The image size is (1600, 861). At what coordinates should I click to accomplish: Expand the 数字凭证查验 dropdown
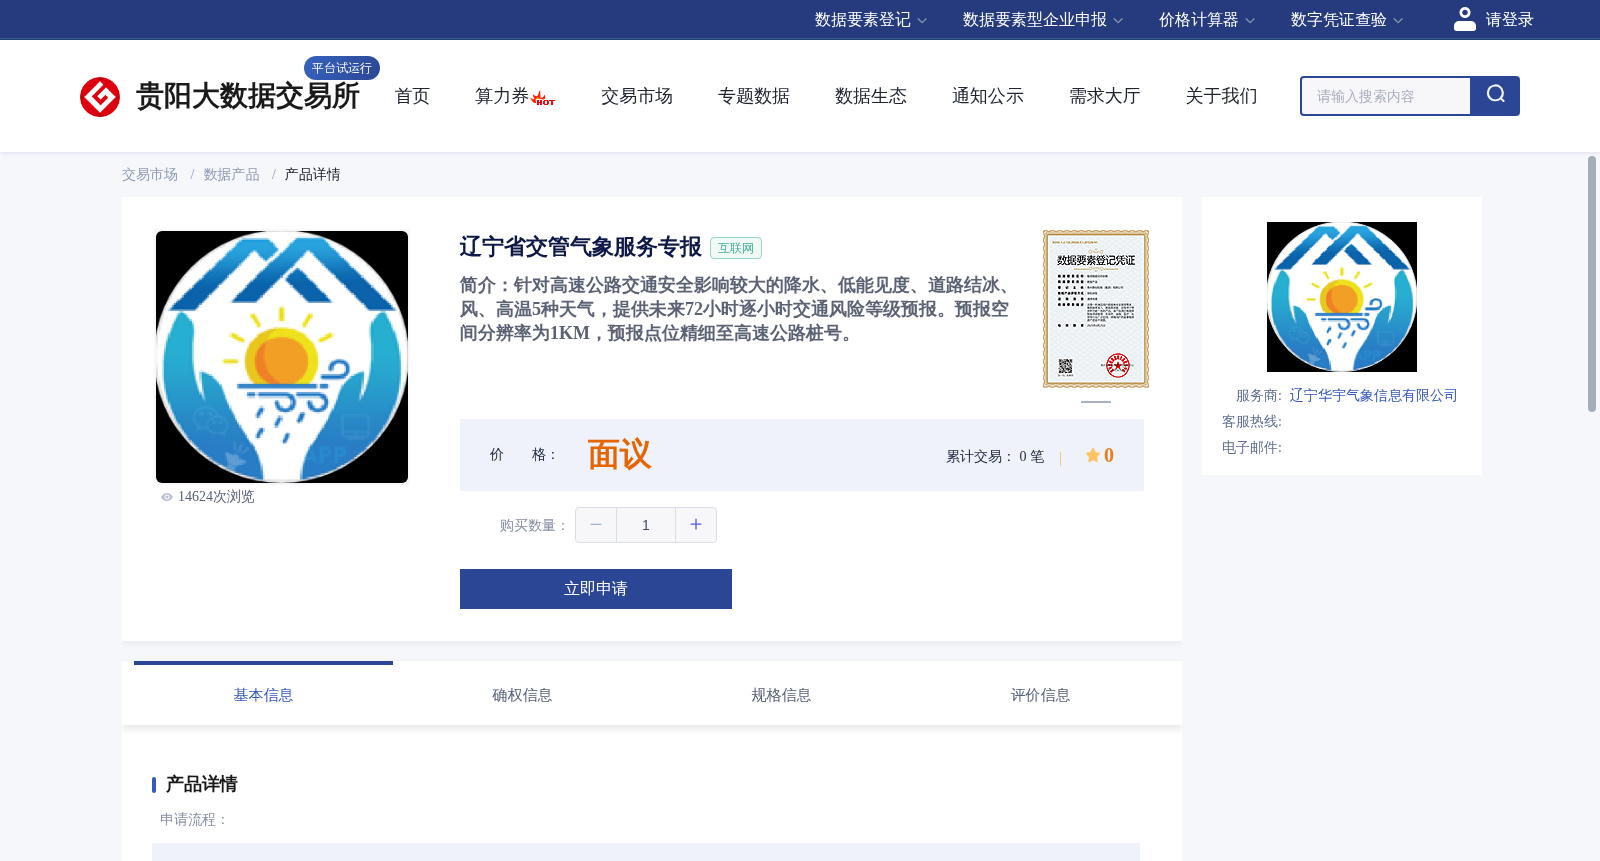tap(1347, 20)
